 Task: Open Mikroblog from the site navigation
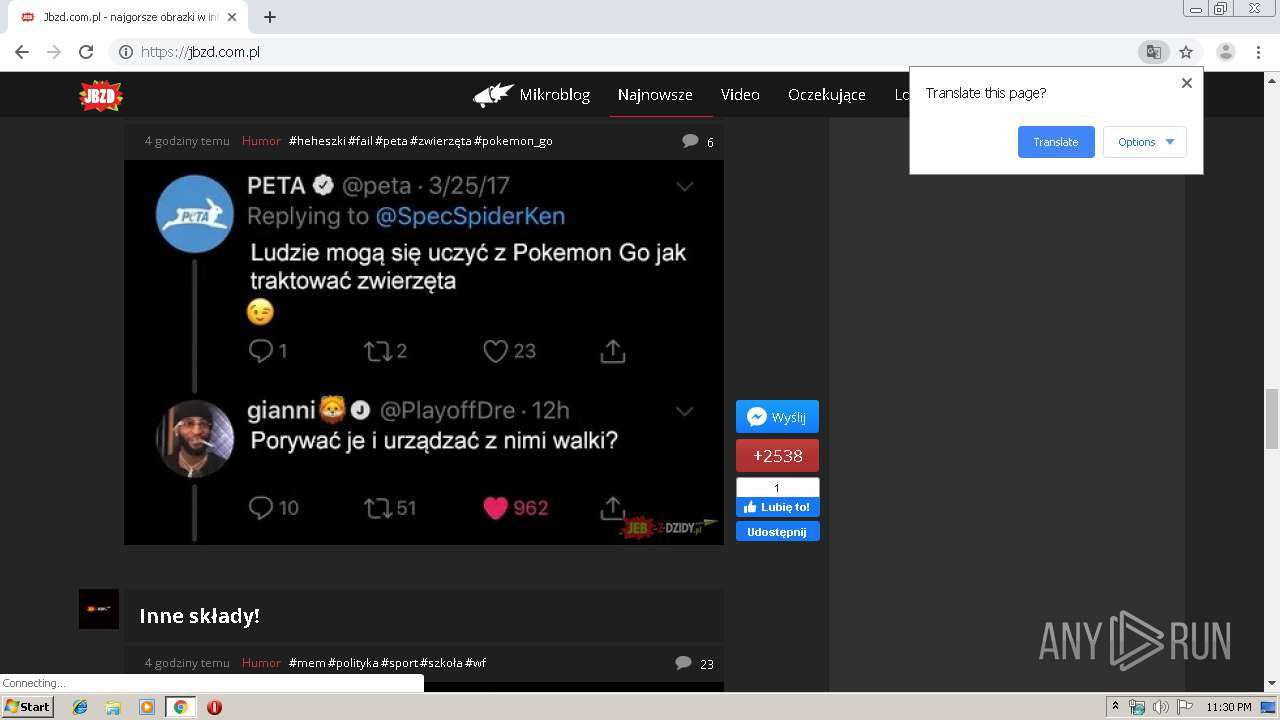532,95
